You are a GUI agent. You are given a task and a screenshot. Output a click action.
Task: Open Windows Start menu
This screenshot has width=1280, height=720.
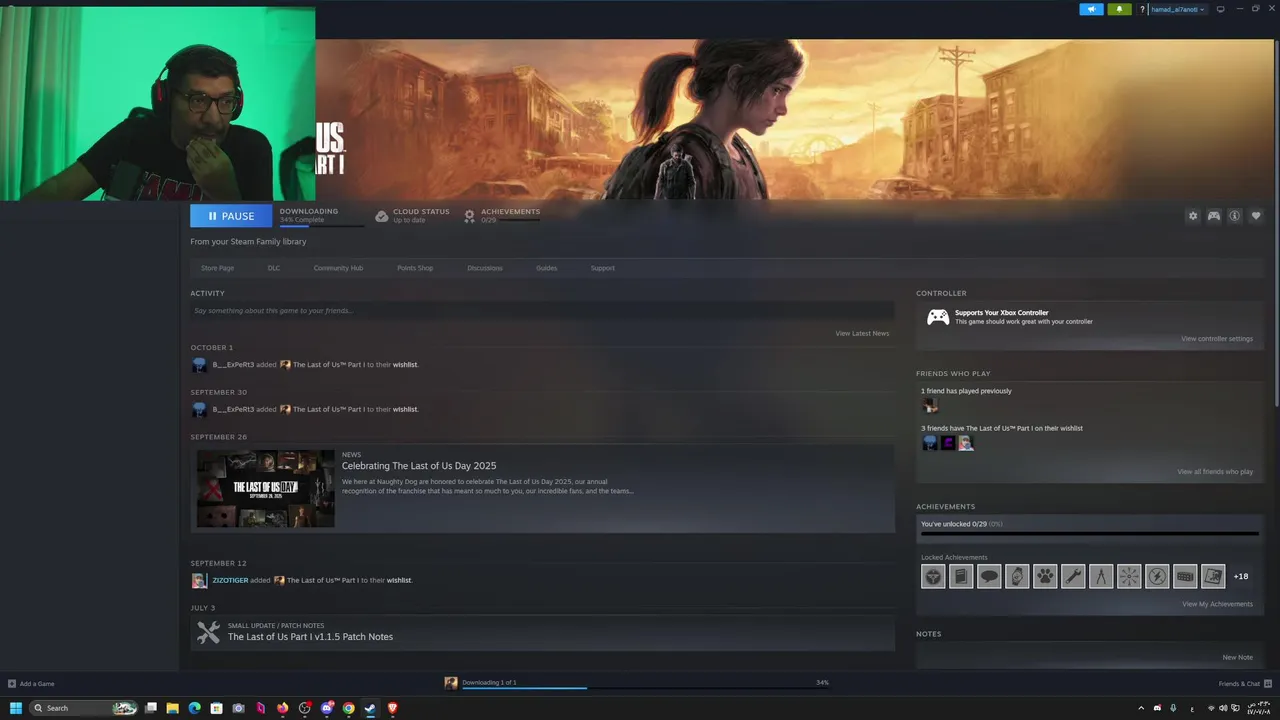[16, 708]
